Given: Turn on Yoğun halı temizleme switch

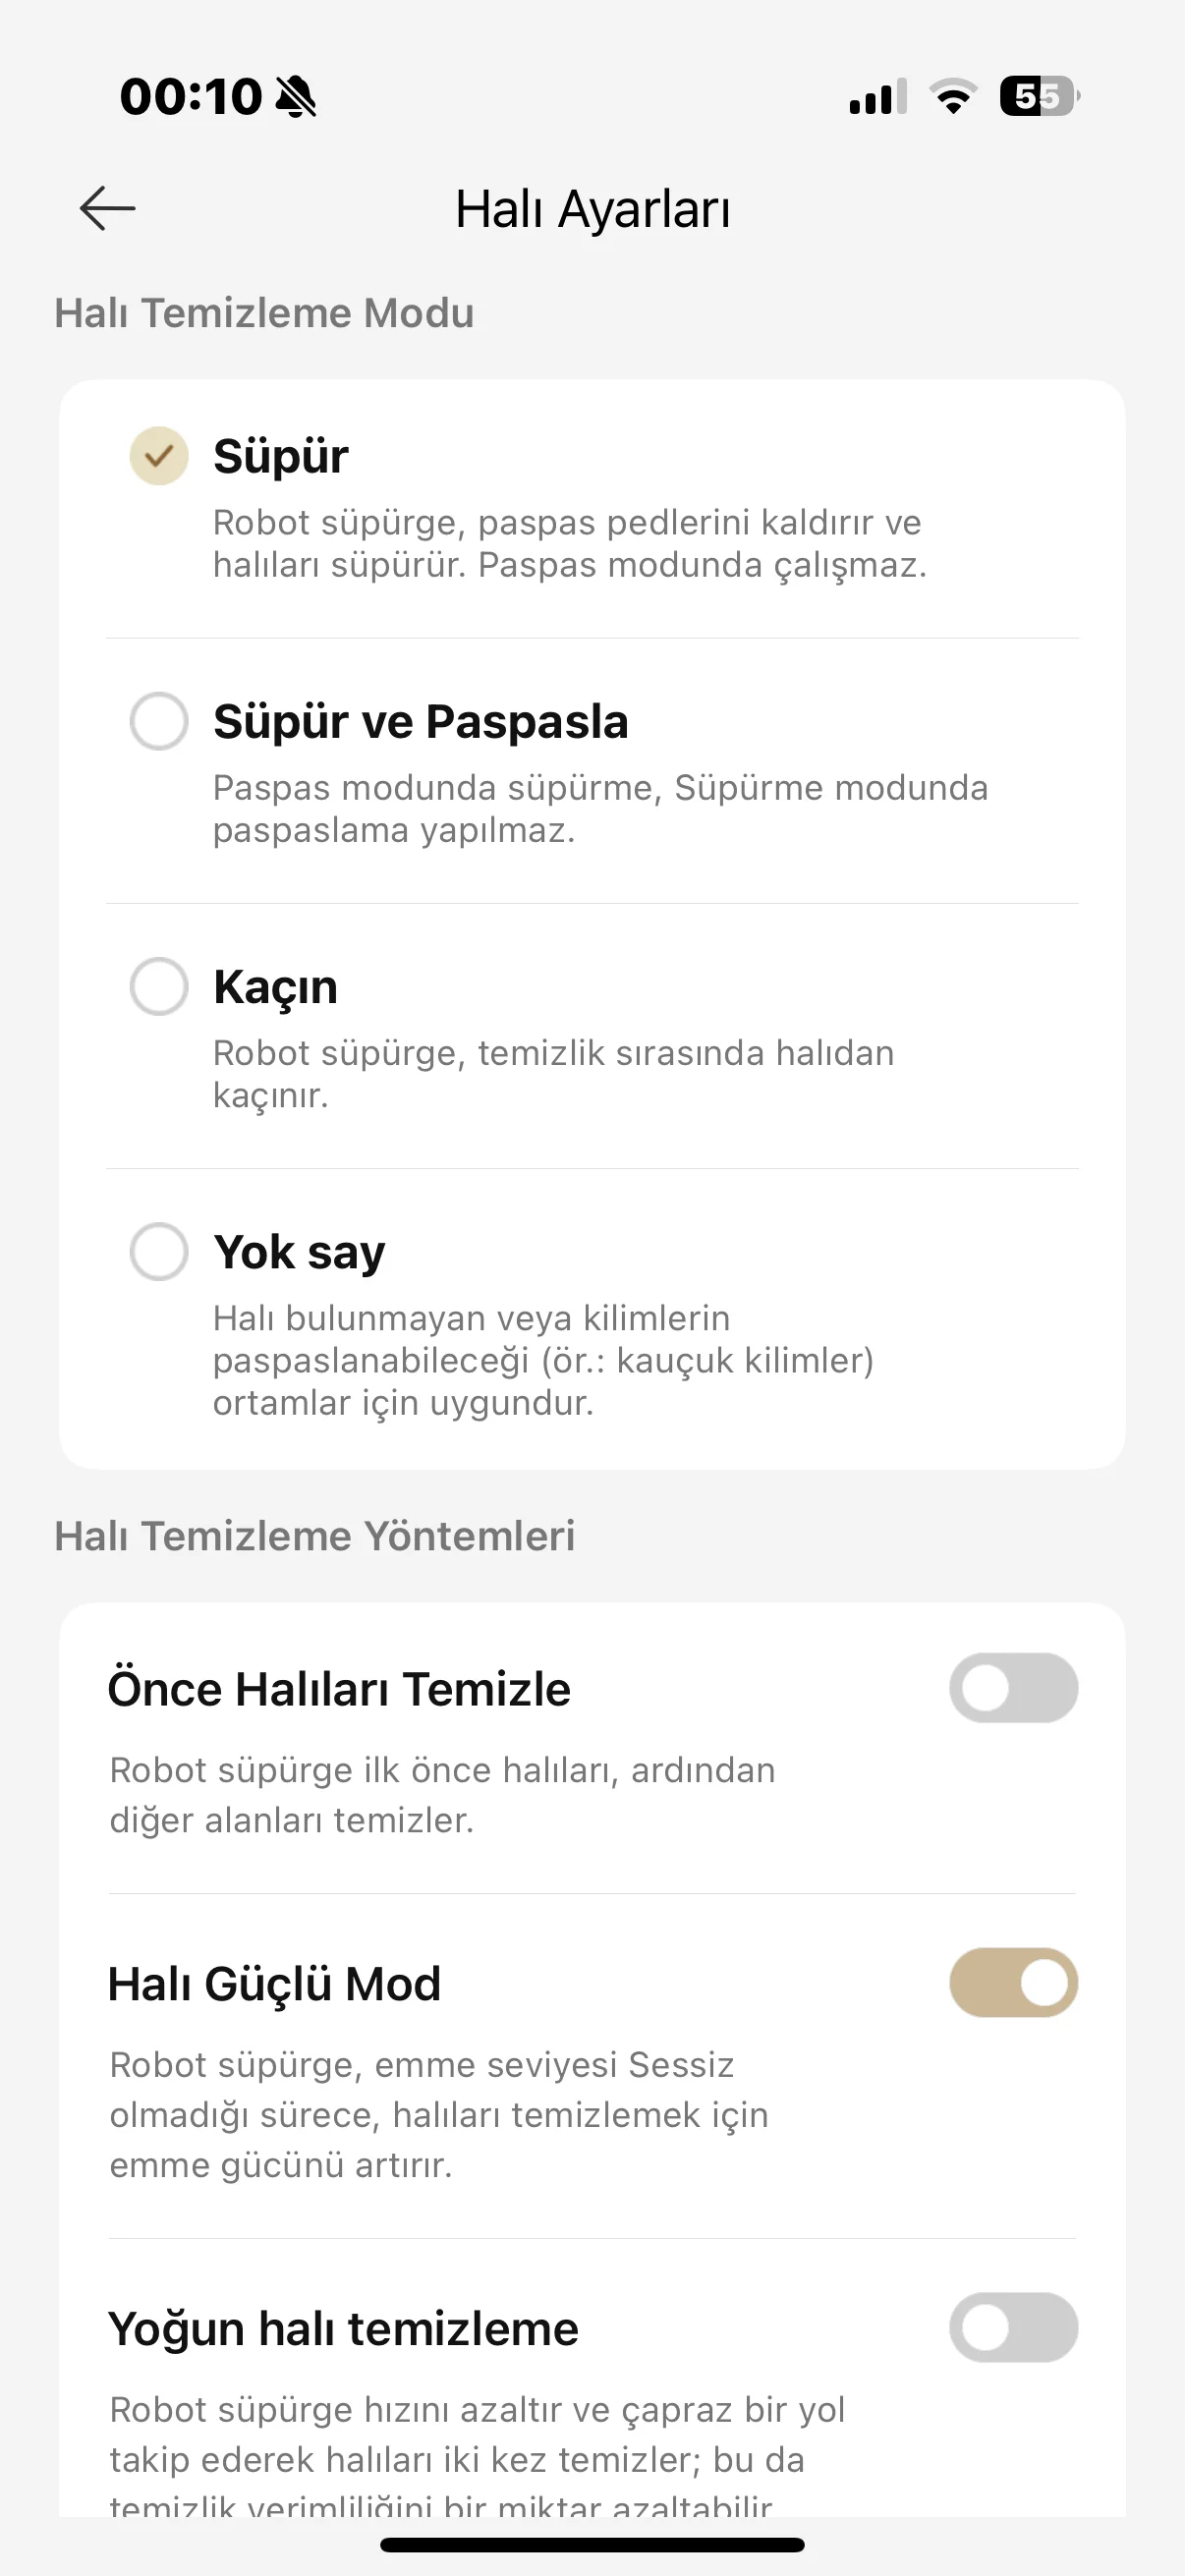Looking at the screenshot, I should tap(1013, 2327).
